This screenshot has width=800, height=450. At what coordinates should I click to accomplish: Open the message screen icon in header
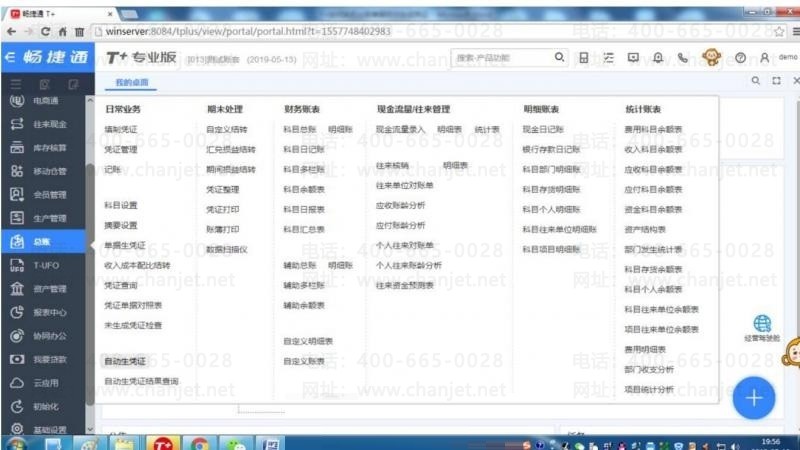click(x=633, y=58)
